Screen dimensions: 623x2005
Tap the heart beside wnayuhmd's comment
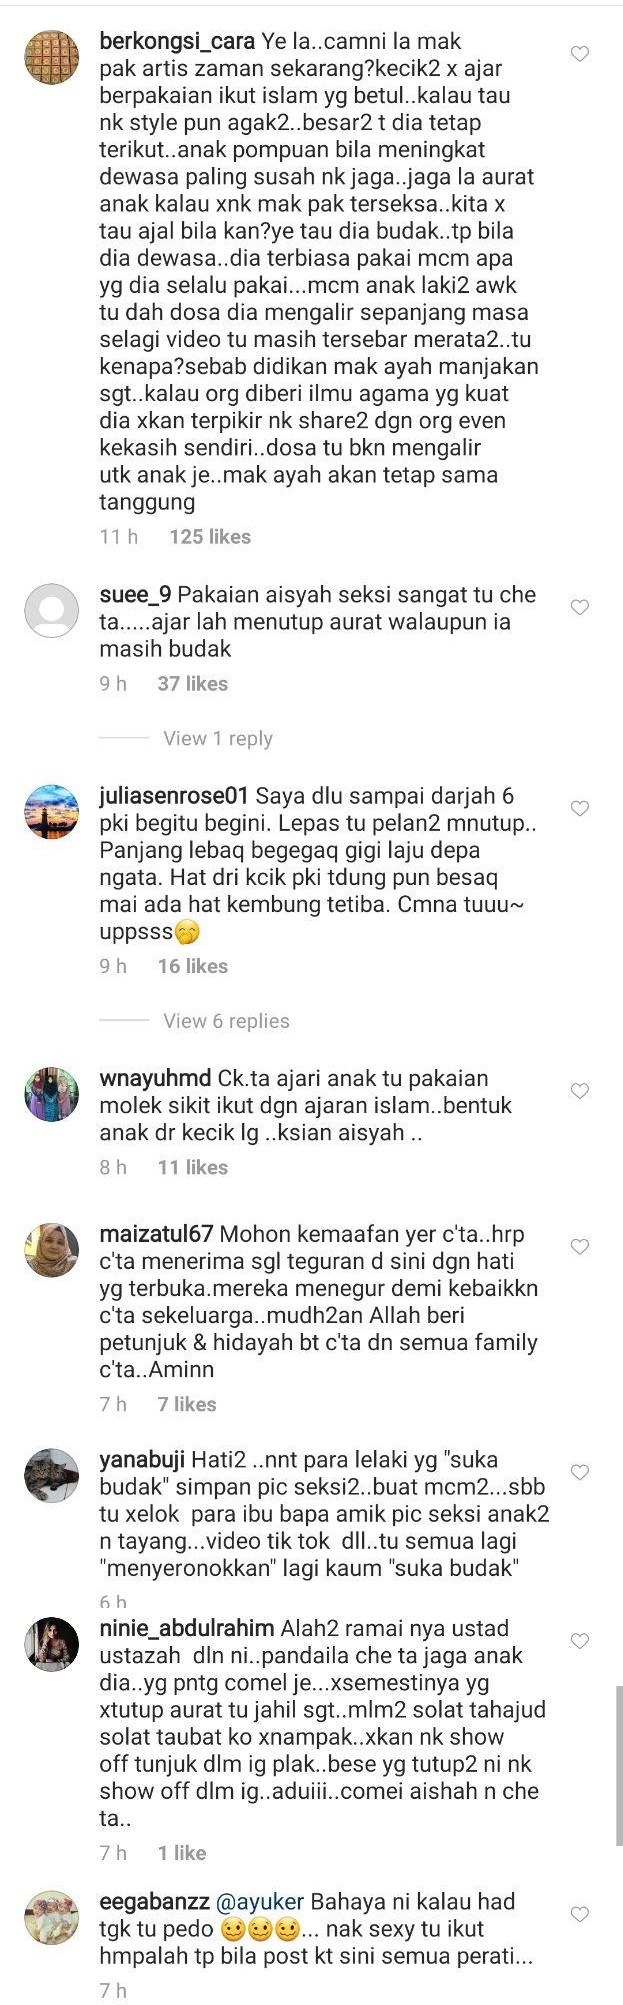coord(579,1091)
